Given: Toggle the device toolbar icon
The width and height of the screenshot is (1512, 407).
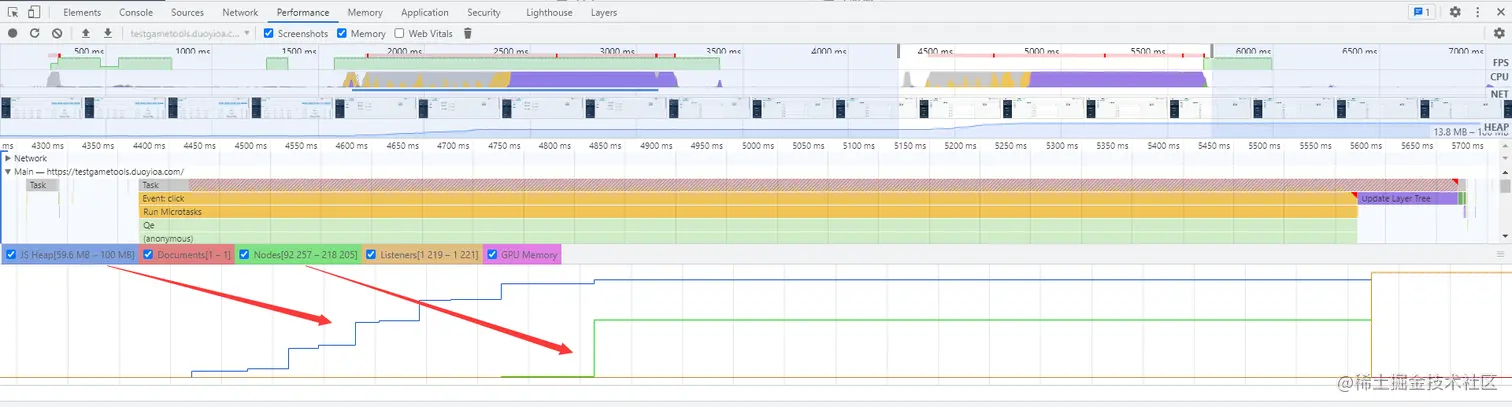Looking at the screenshot, I should click(x=34, y=12).
